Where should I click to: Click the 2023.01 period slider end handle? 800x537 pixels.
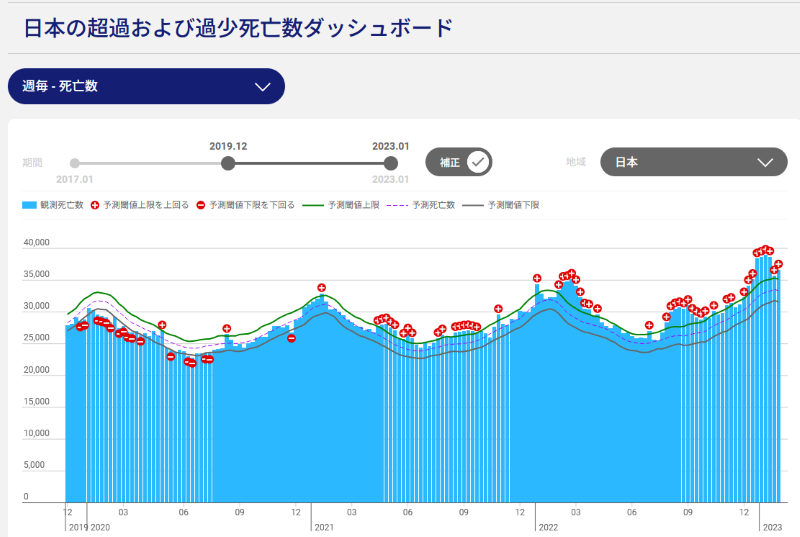click(x=391, y=163)
